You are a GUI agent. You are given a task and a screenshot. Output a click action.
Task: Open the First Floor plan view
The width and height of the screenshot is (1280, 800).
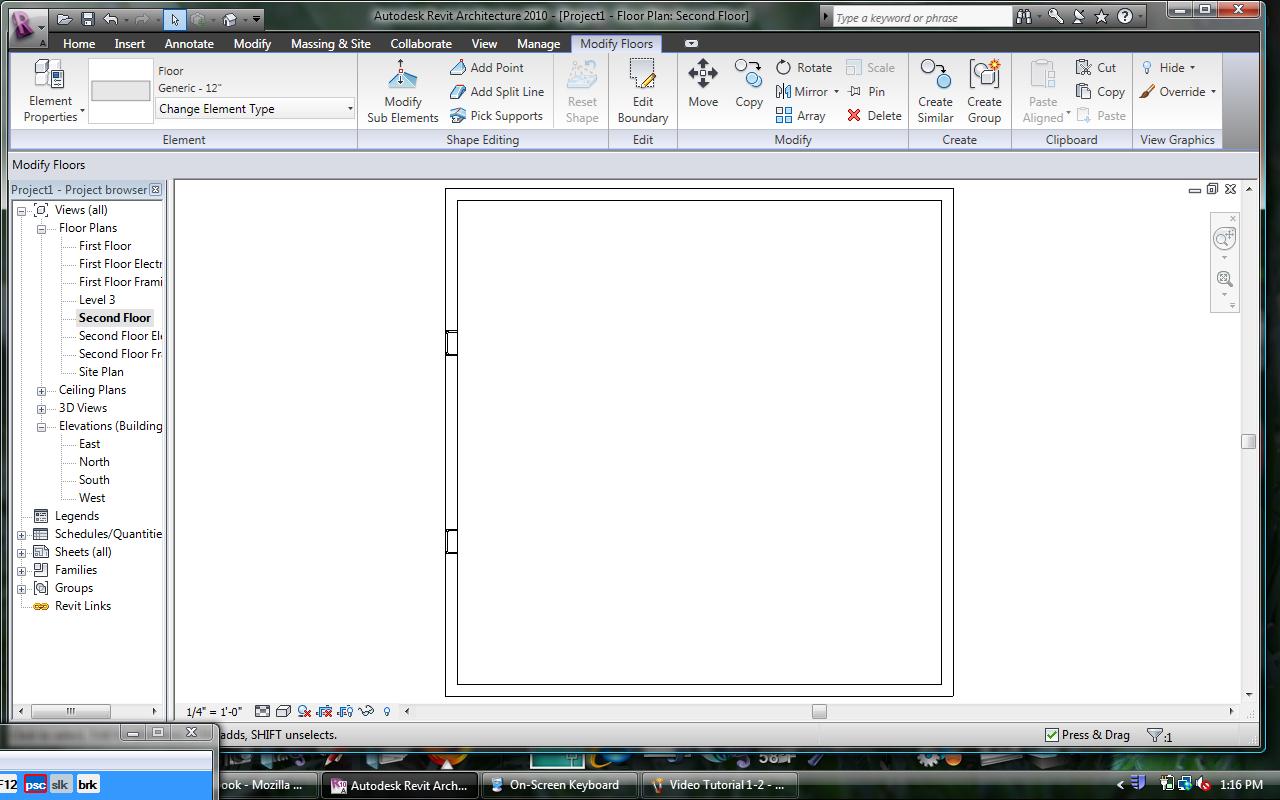105,246
